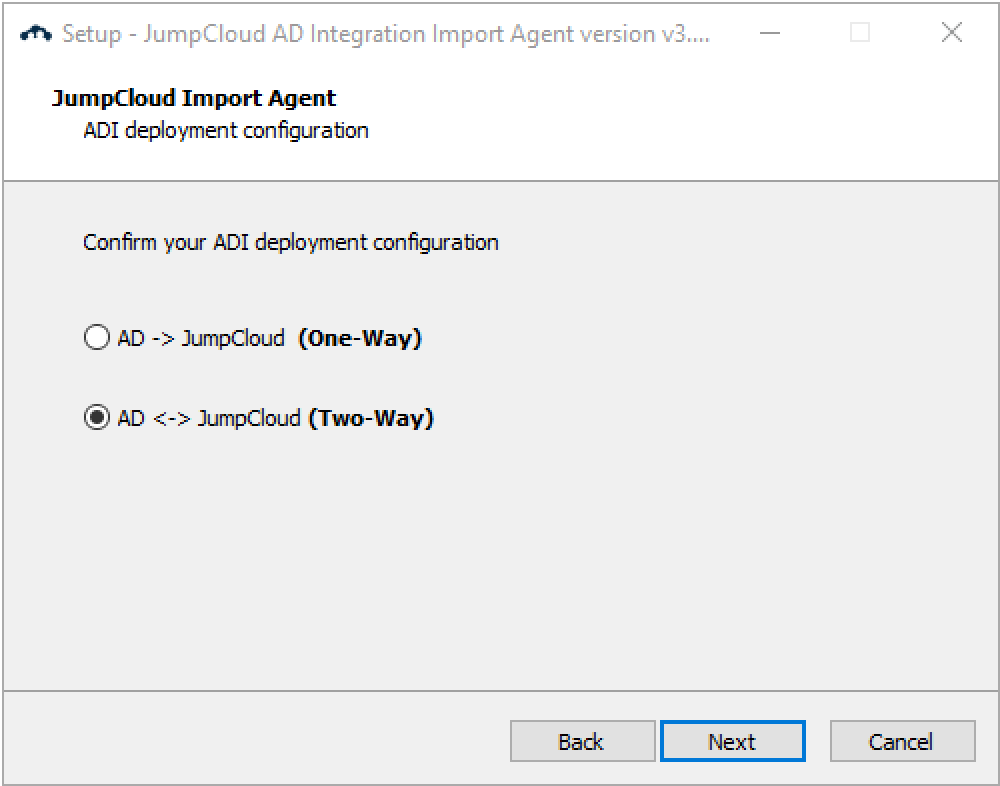Click the bold "(Two-Way)" text
Image resolution: width=1000 pixels, height=786 pixels.
pyautogui.click(x=371, y=418)
